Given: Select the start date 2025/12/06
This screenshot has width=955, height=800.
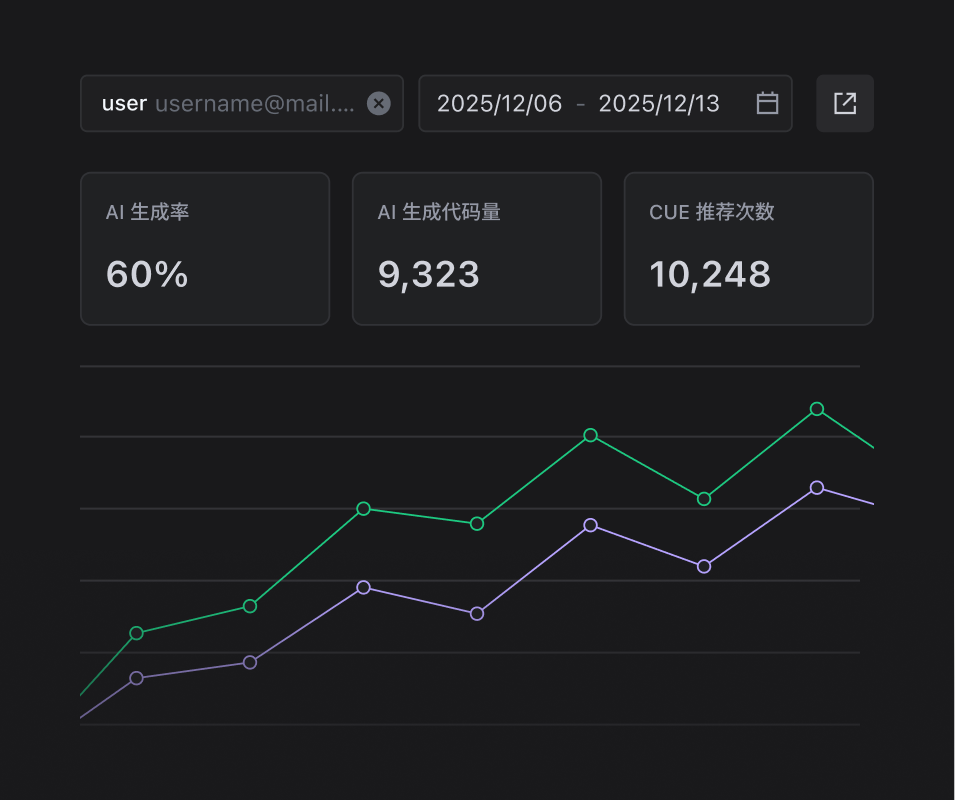Looking at the screenshot, I should click(499, 103).
